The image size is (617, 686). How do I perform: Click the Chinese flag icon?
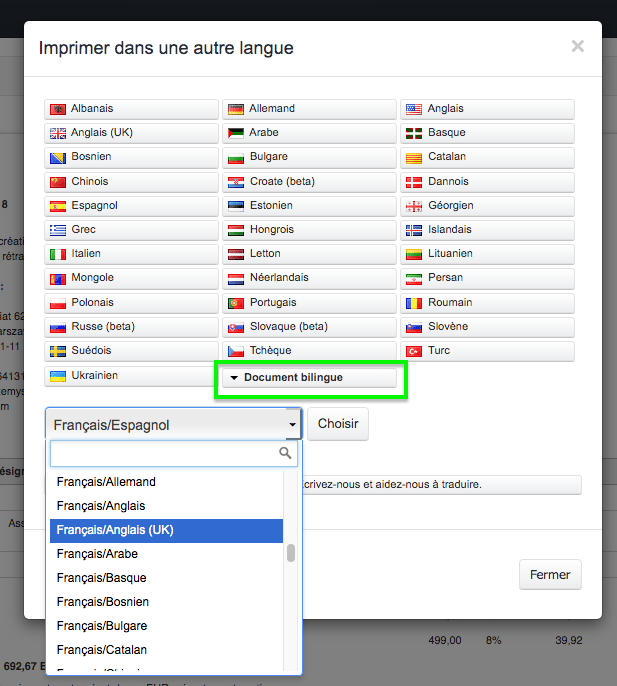[x=58, y=182]
